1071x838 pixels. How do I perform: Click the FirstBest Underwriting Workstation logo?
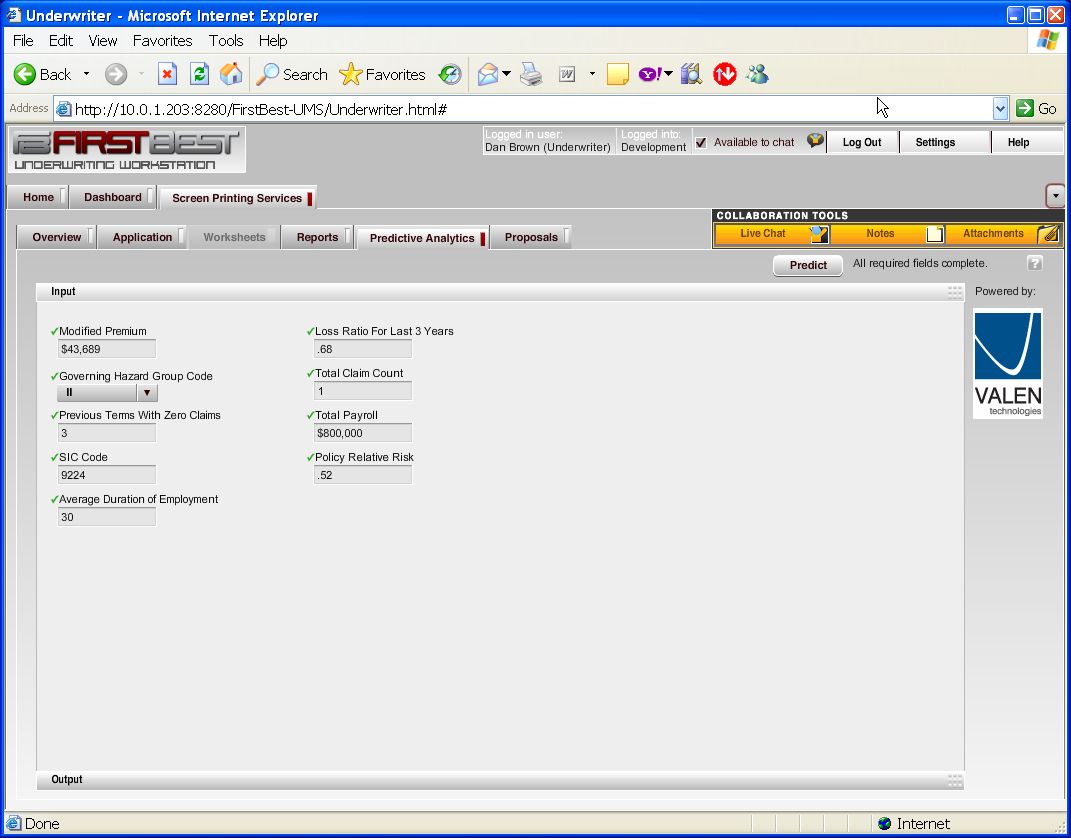pos(126,150)
